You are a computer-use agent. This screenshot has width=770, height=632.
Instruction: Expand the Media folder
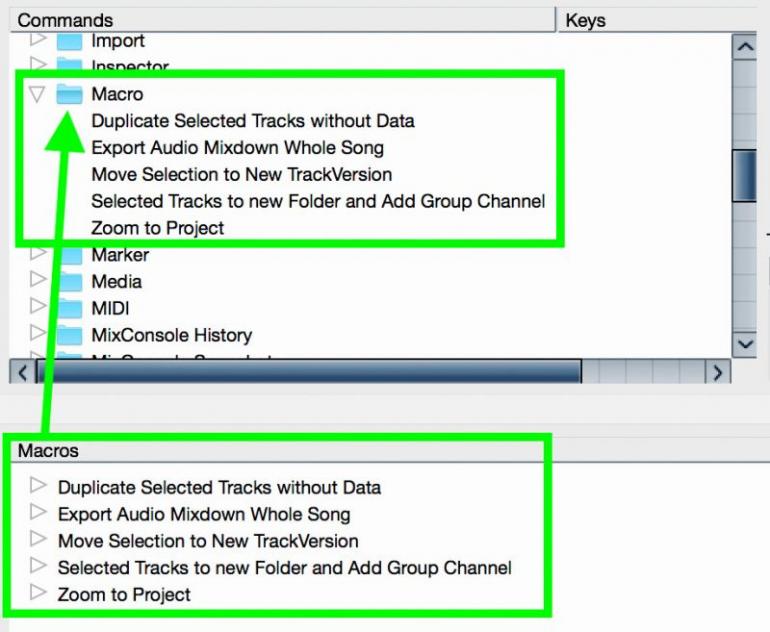(38, 280)
